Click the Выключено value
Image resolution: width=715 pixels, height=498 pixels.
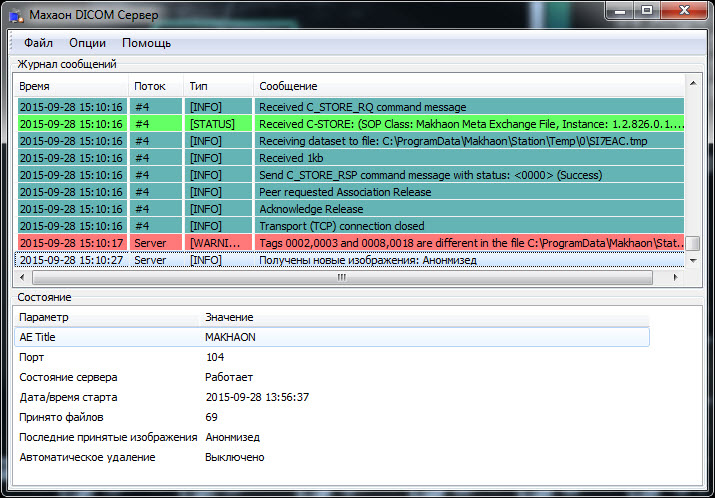(235, 457)
